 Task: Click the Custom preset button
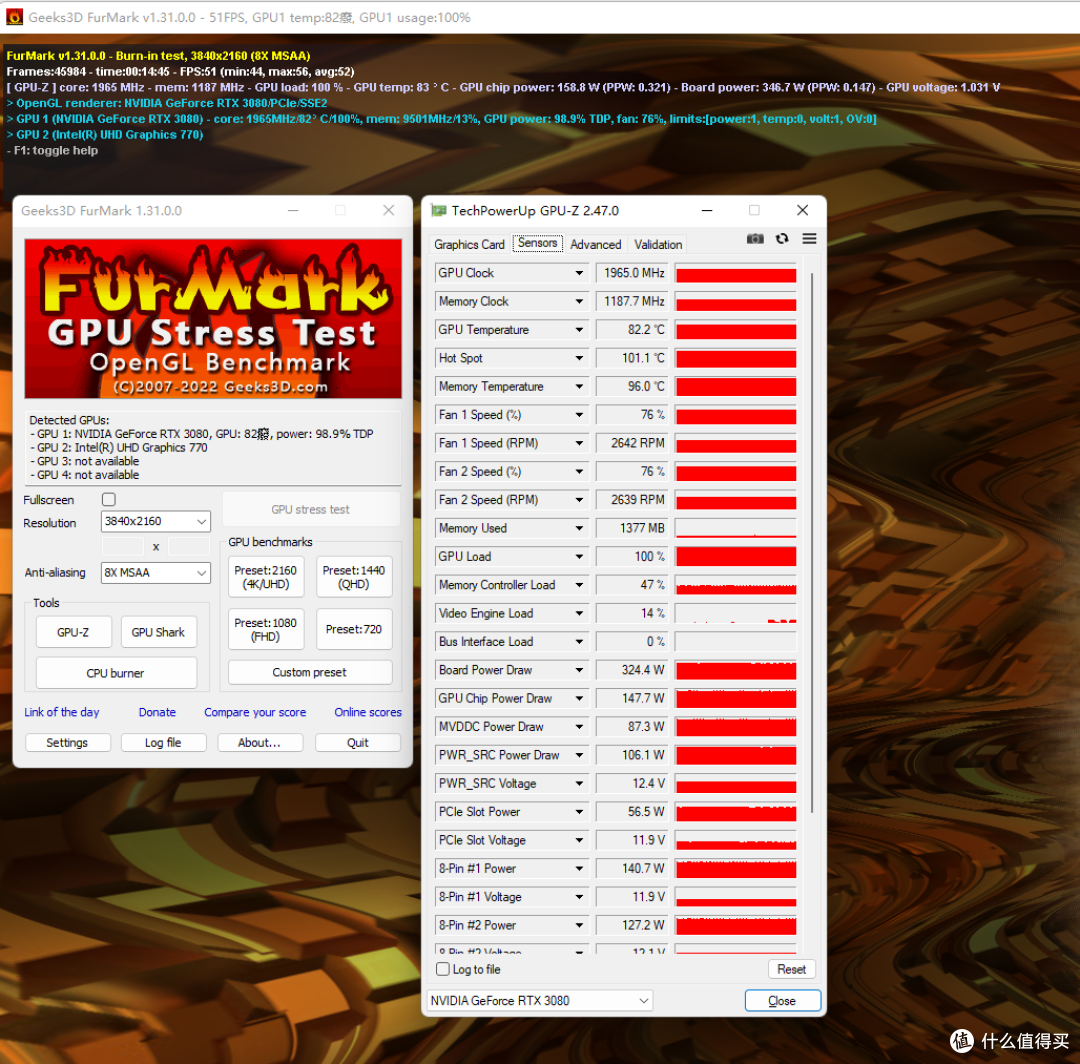[x=310, y=672]
